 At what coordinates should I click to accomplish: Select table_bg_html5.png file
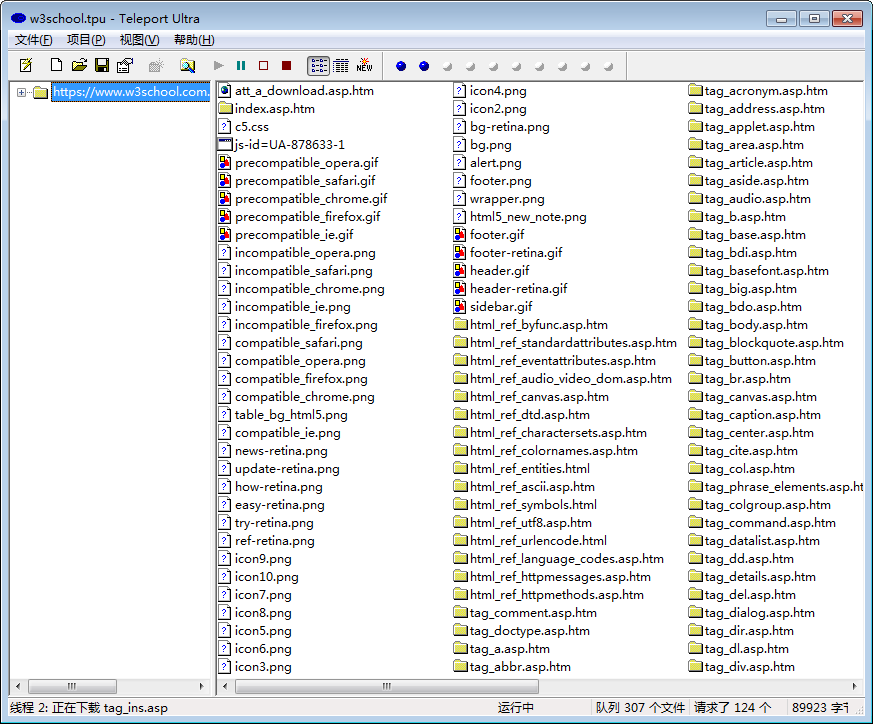point(291,415)
